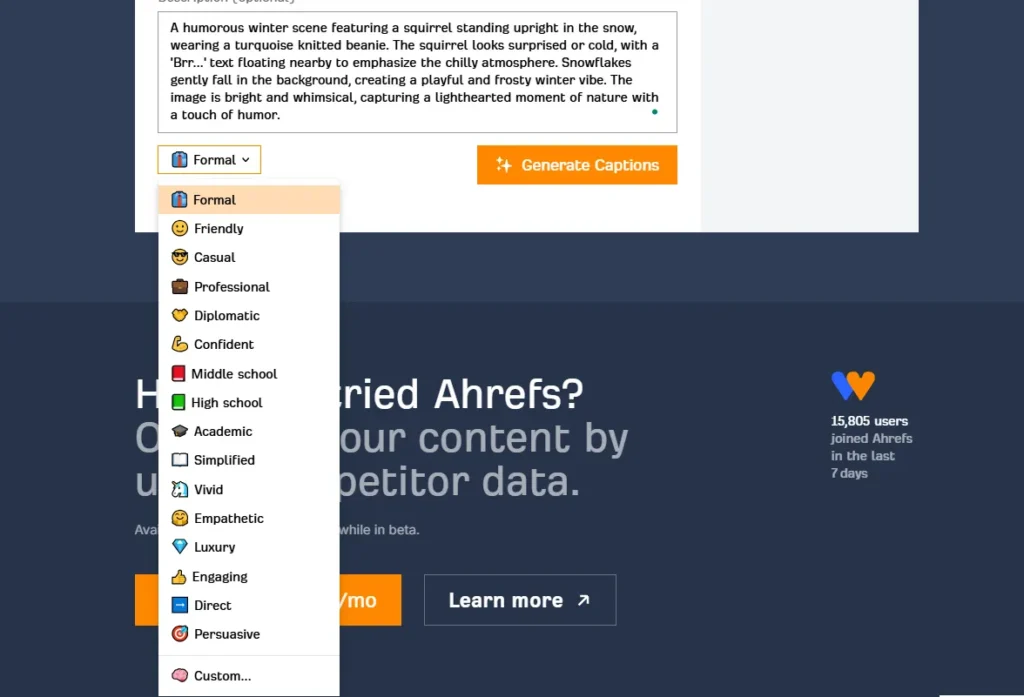Screen dimensions: 1024x697
Task: Open the Custom... tone option
Action: pos(249,675)
